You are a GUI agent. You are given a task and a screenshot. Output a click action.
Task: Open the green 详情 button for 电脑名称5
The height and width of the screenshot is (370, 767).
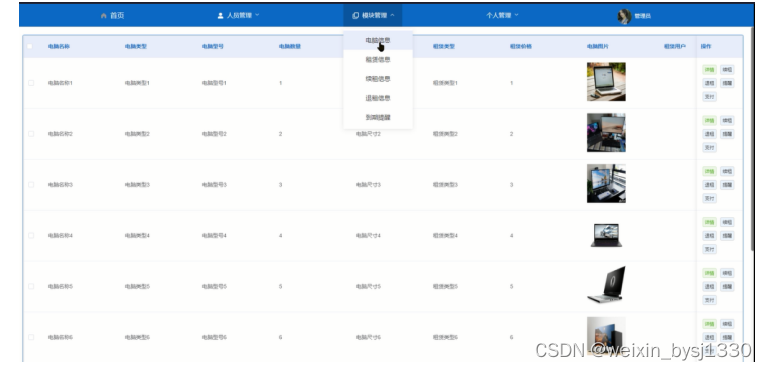[709, 273]
